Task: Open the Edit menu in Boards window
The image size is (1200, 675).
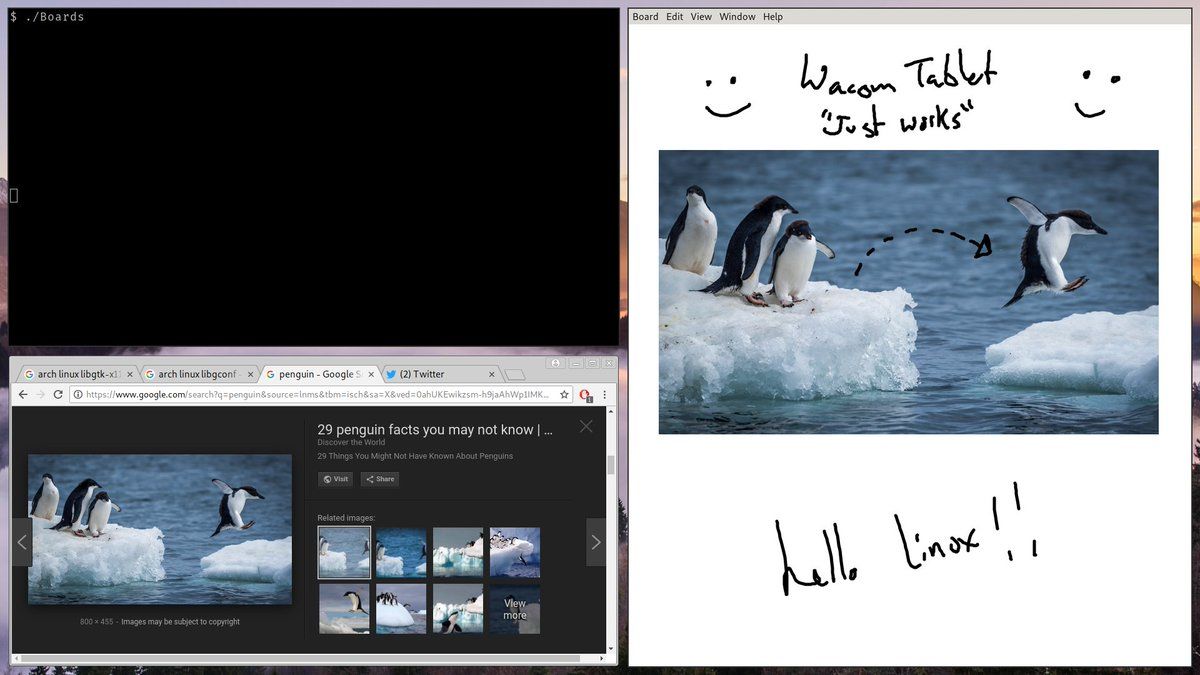Action: click(x=675, y=17)
